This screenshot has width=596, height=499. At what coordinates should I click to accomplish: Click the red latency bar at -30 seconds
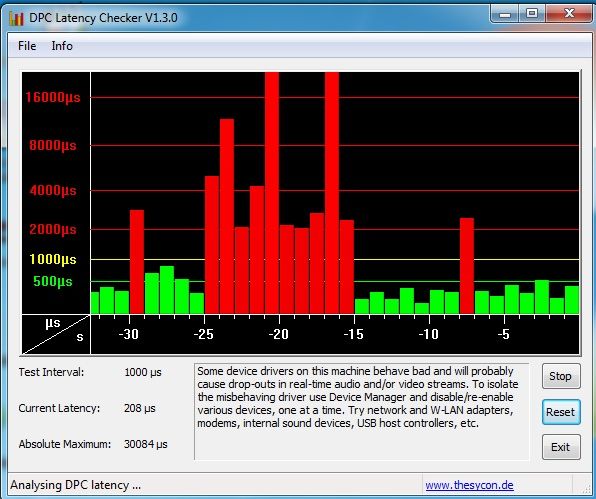pos(137,262)
